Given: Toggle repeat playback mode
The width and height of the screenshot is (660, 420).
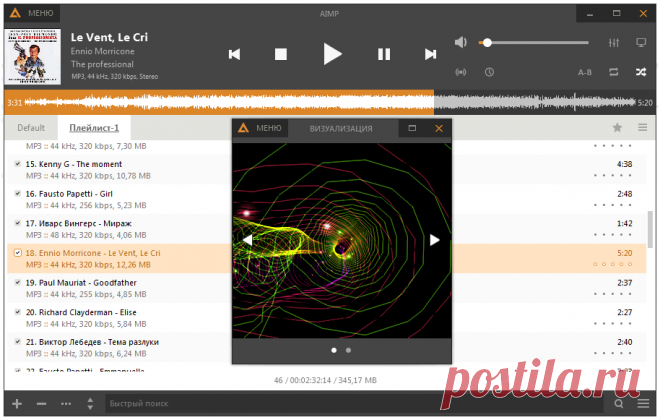Looking at the screenshot, I should (x=614, y=72).
